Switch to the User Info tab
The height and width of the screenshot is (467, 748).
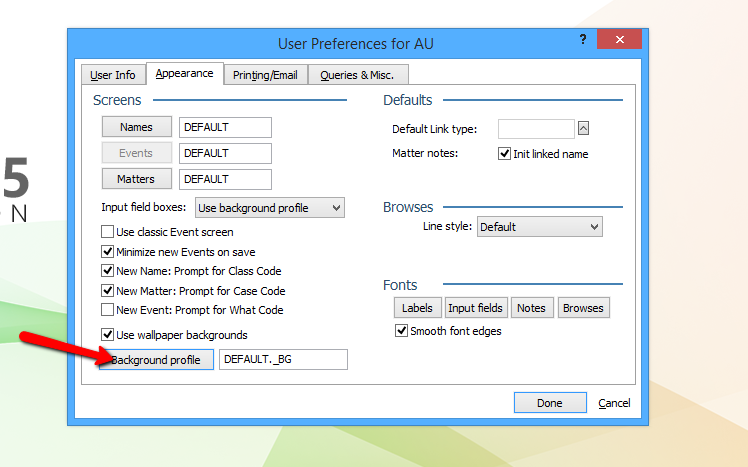(x=113, y=75)
